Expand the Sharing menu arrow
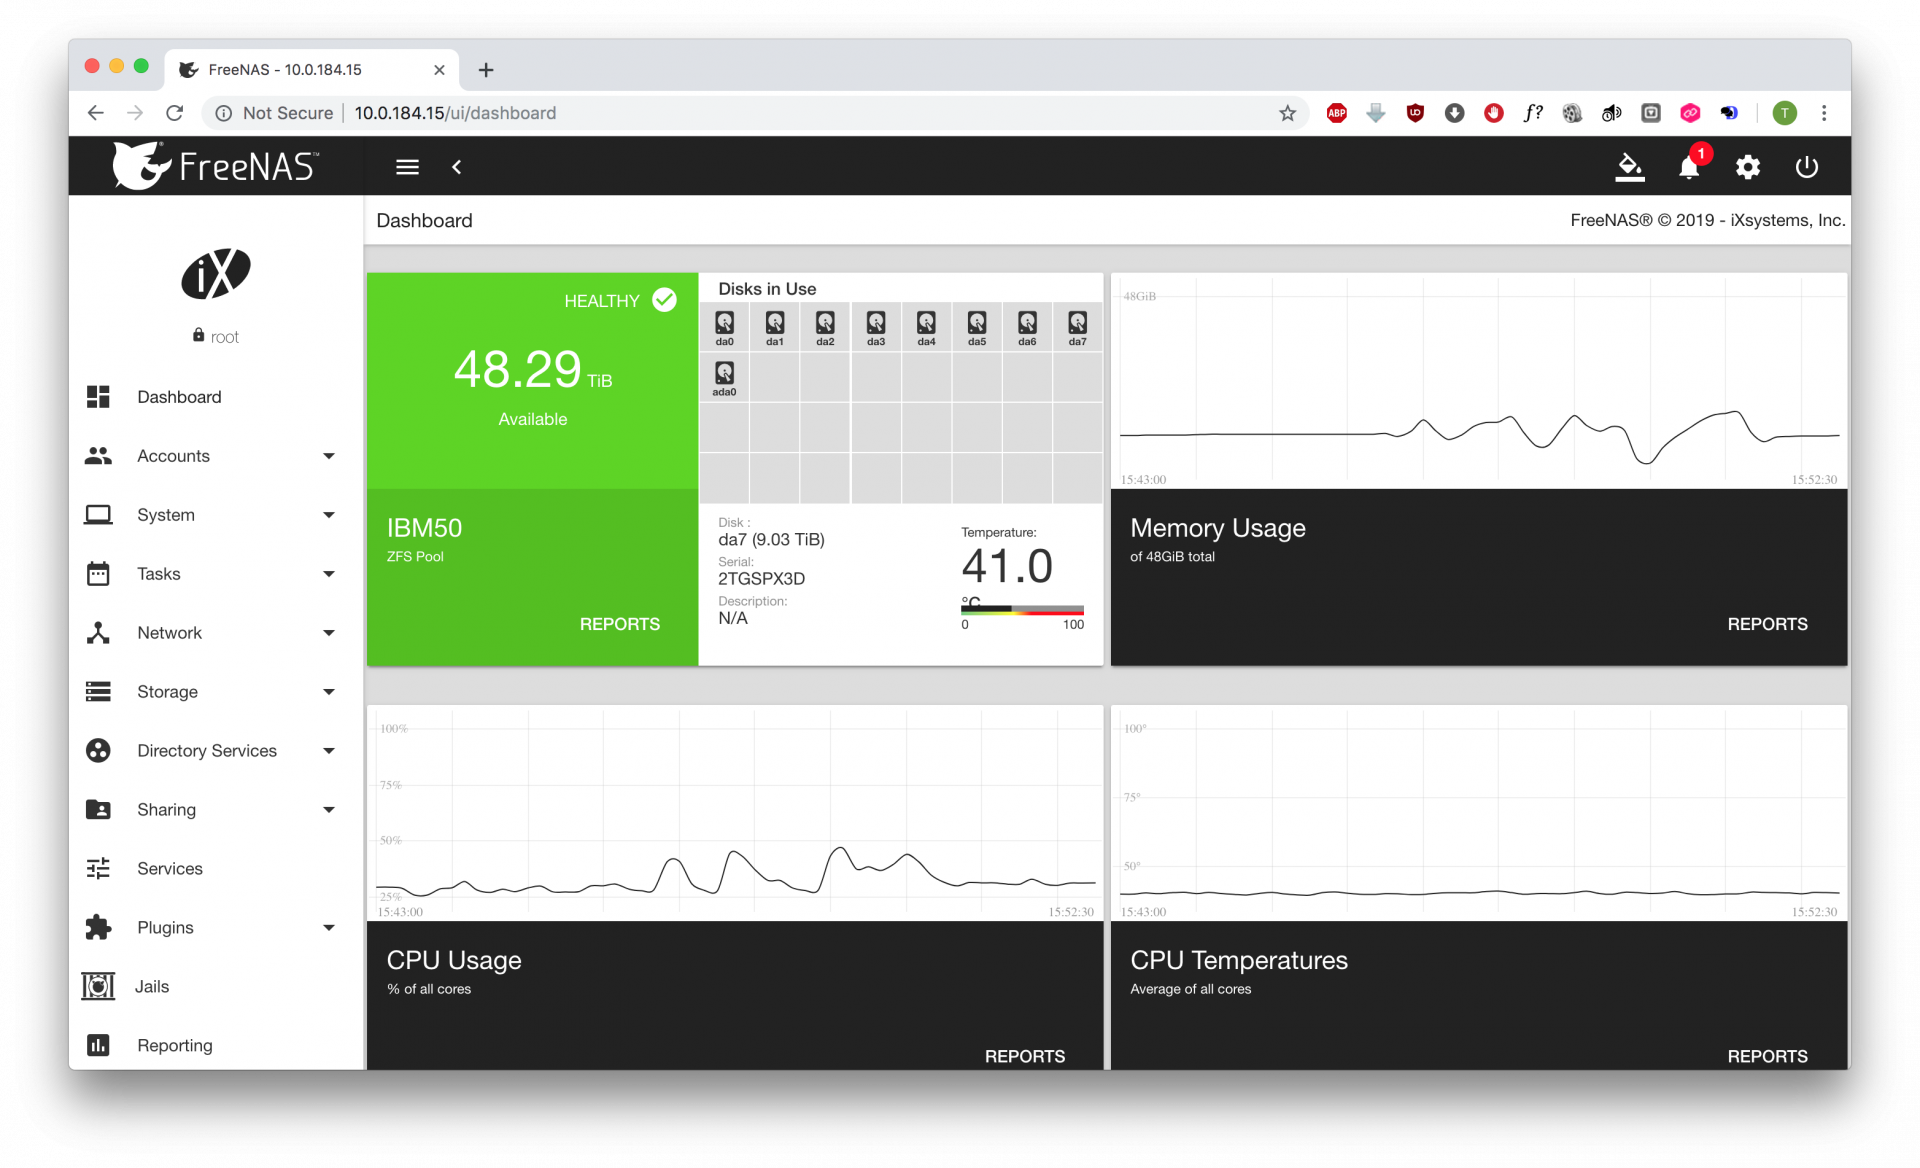Image resolution: width=1920 pixels, height=1168 pixels. tap(329, 810)
